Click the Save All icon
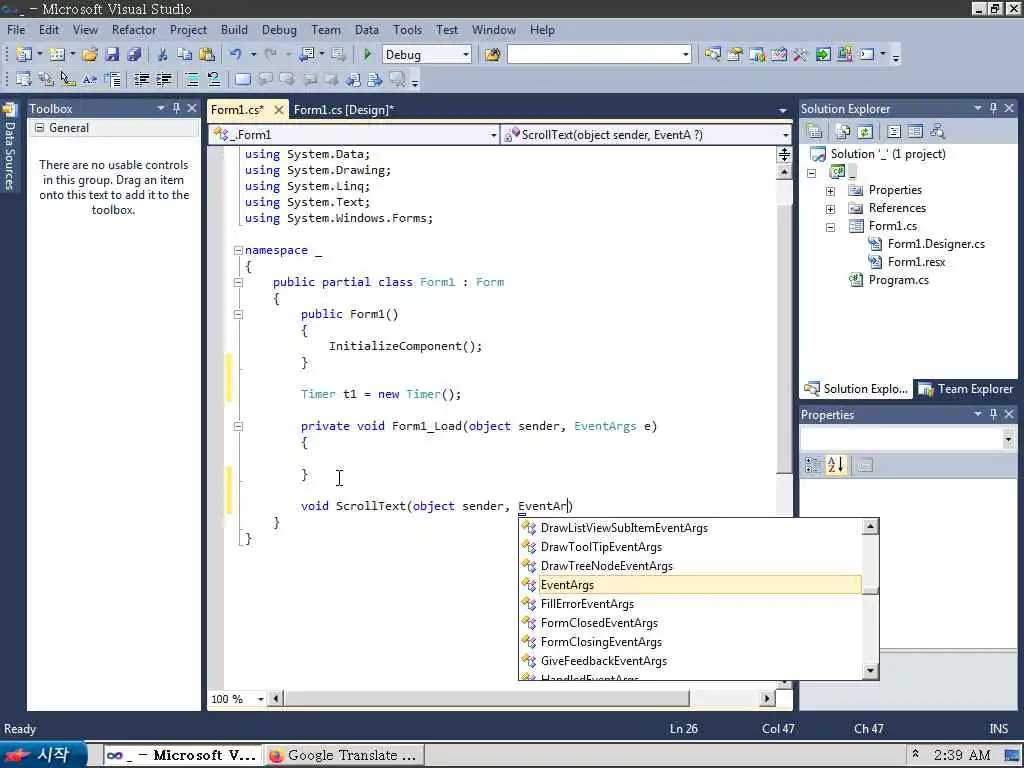The height and width of the screenshot is (768, 1024). (135, 55)
